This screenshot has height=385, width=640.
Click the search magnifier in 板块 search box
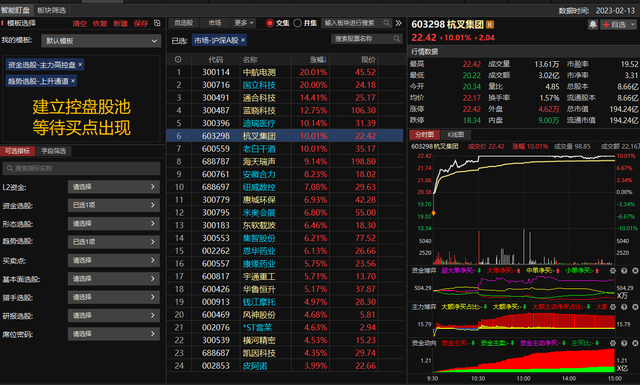point(386,23)
